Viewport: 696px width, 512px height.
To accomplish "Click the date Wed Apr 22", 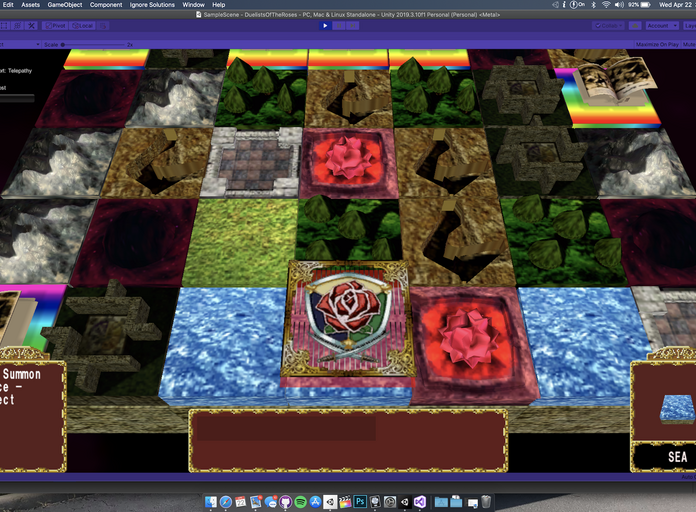I will 676,5.
